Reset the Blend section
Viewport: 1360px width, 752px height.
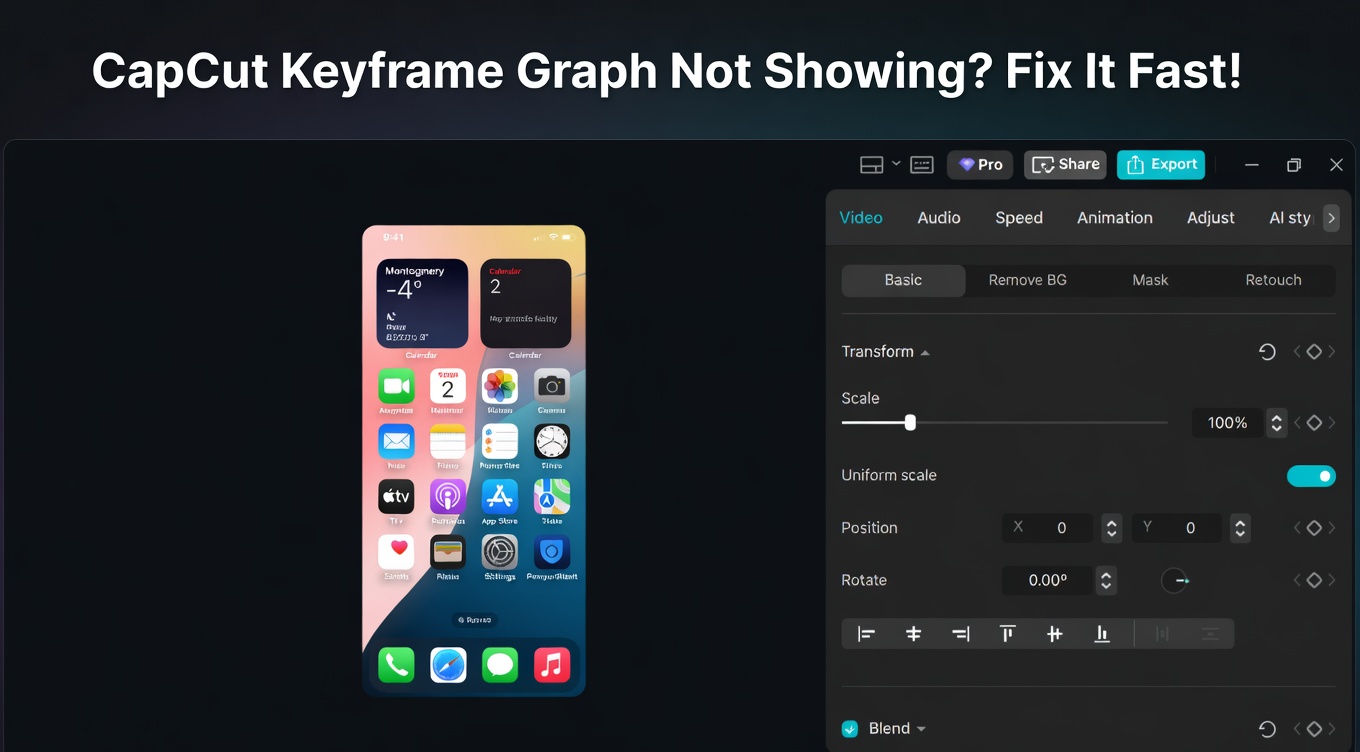[1267, 729]
